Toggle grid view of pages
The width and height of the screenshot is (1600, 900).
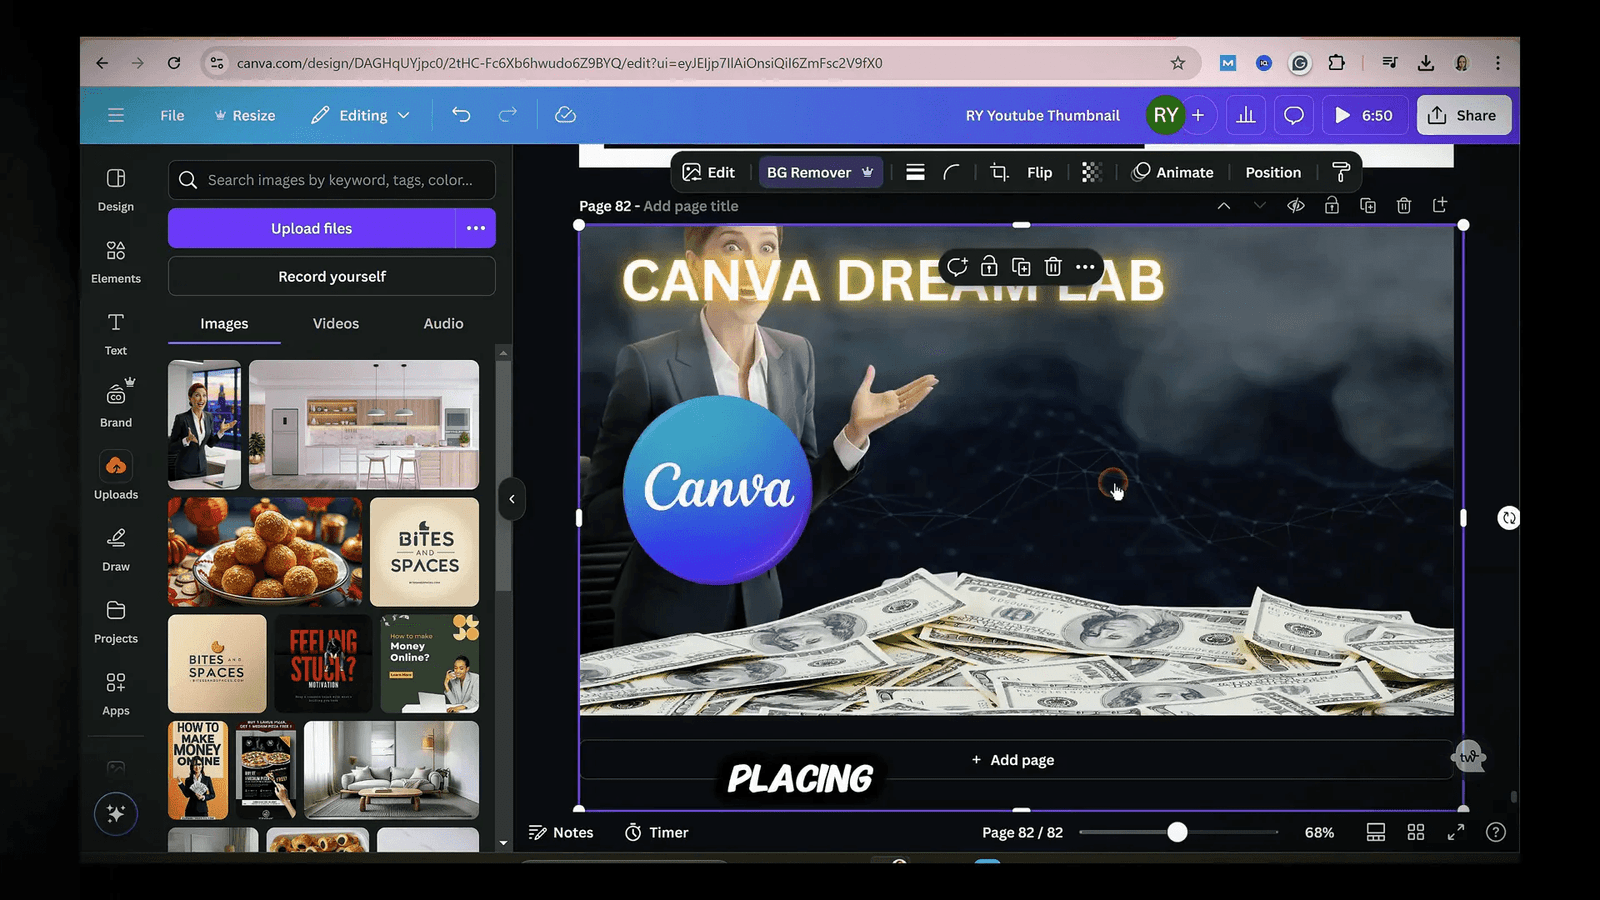pyautogui.click(x=1416, y=832)
